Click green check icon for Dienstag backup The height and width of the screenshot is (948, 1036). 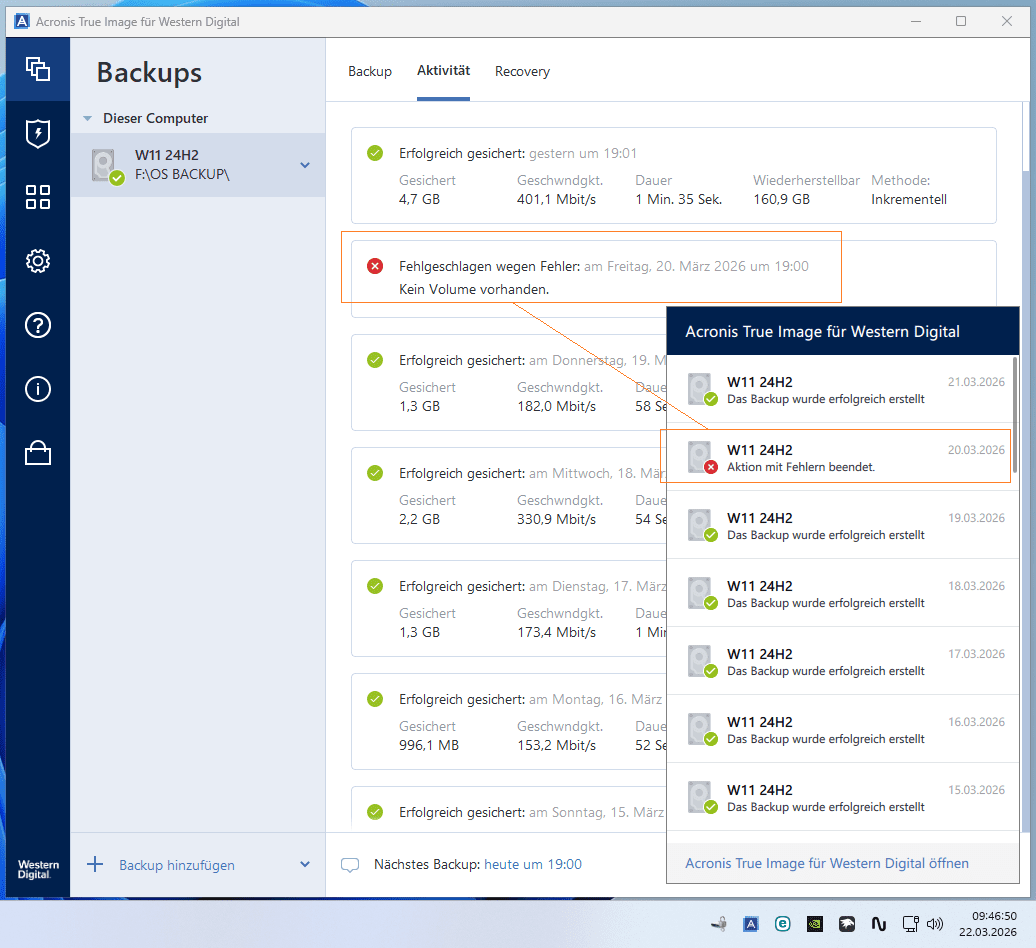(x=375, y=586)
